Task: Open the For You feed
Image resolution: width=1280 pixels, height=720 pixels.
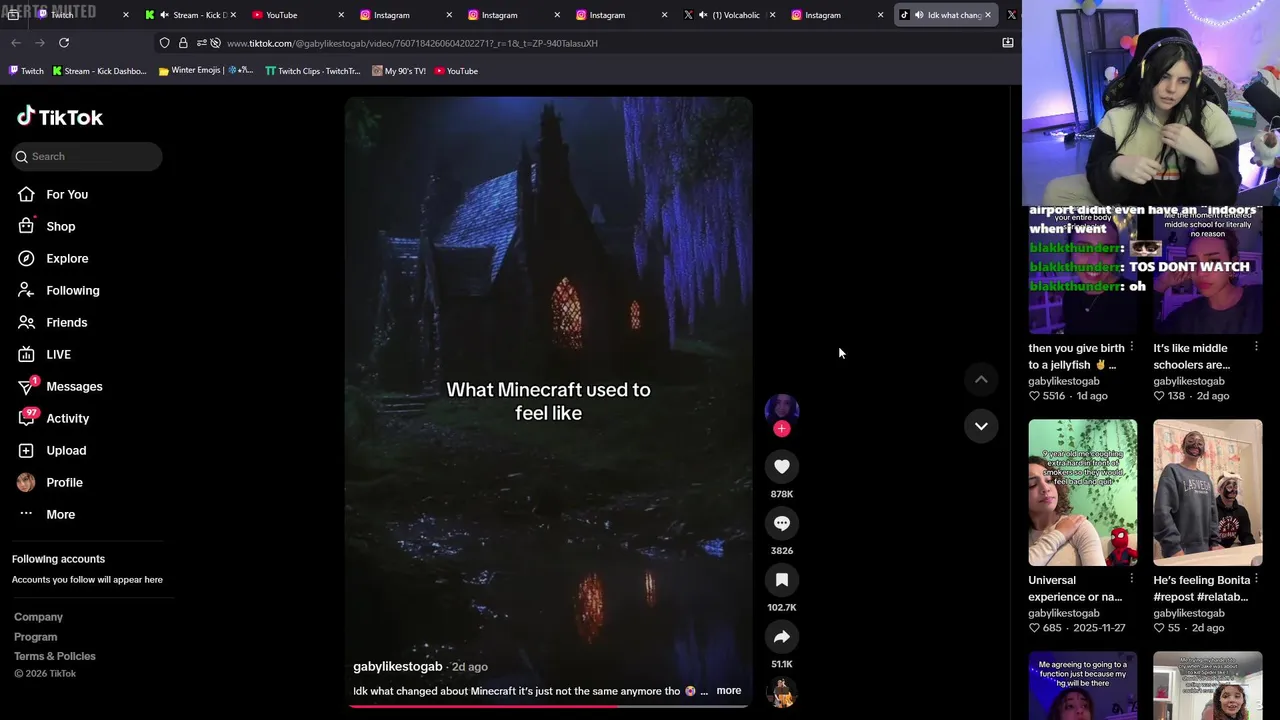Action: tap(67, 194)
